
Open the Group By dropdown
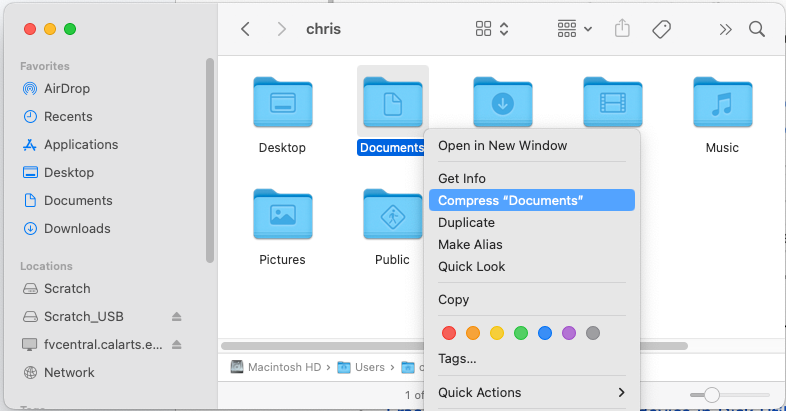click(x=574, y=29)
